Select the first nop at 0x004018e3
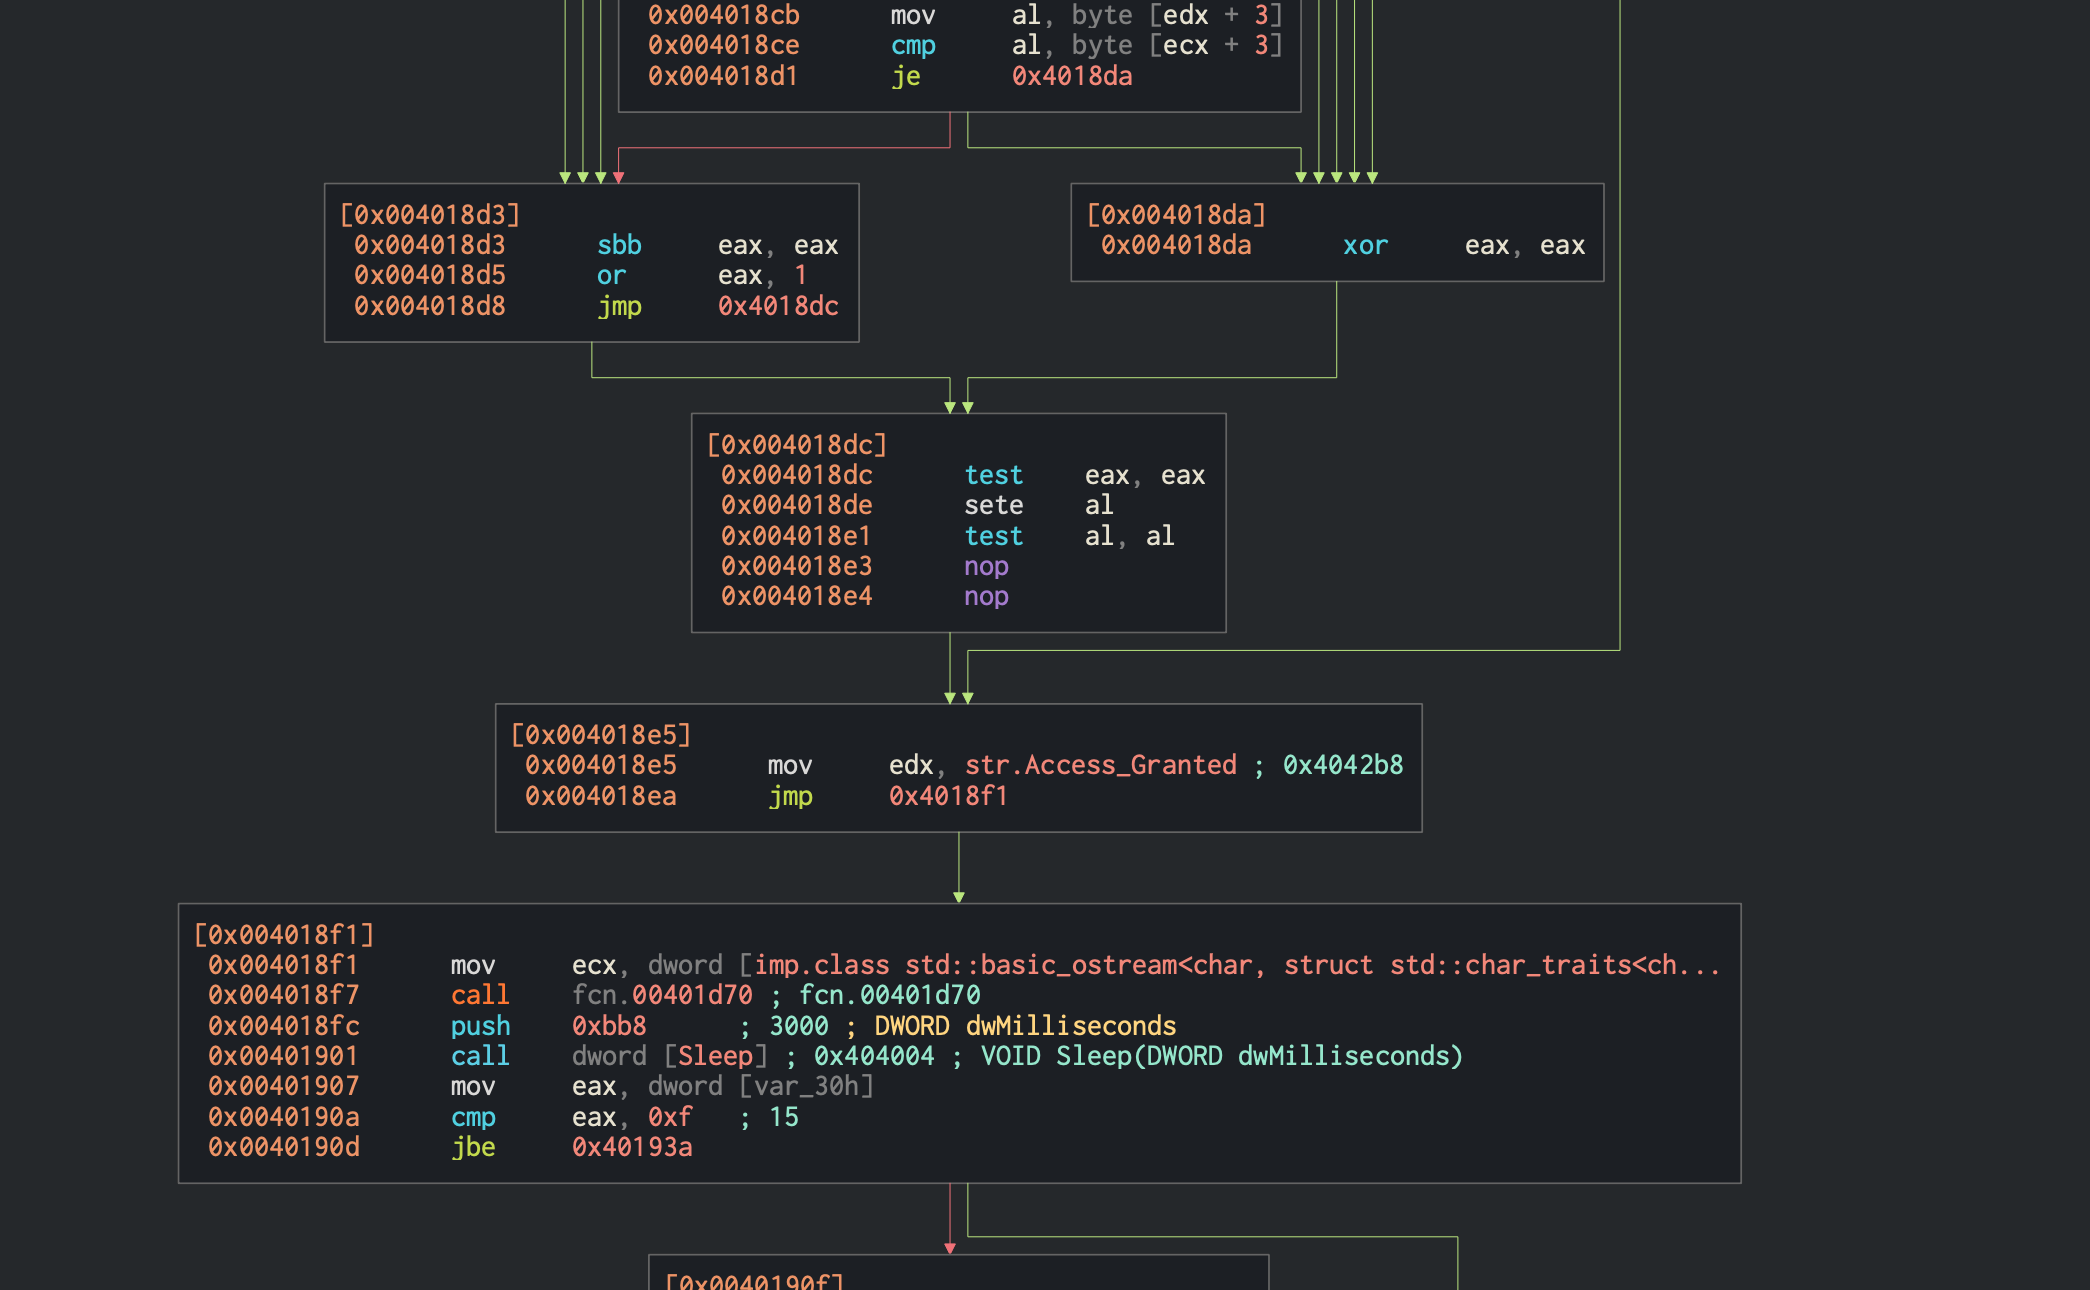This screenshot has width=2090, height=1290. click(865, 566)
